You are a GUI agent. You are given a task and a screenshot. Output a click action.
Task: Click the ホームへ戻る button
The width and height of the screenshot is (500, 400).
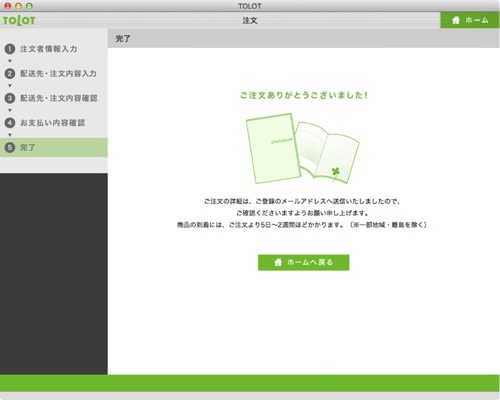click(x=303, y=262)
